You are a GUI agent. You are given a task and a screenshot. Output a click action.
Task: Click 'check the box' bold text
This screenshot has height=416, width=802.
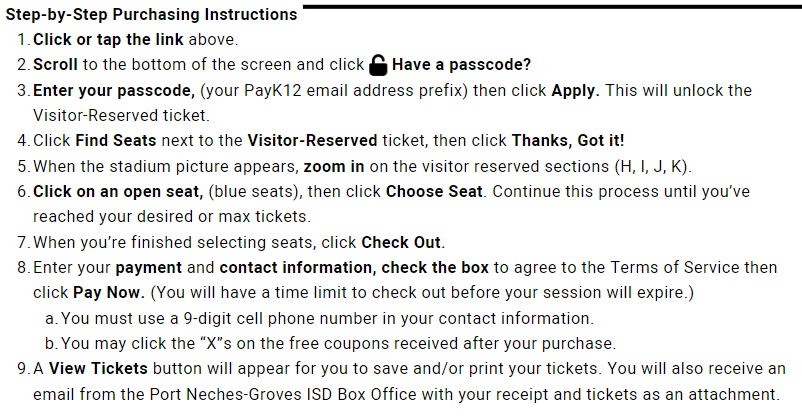435,268
